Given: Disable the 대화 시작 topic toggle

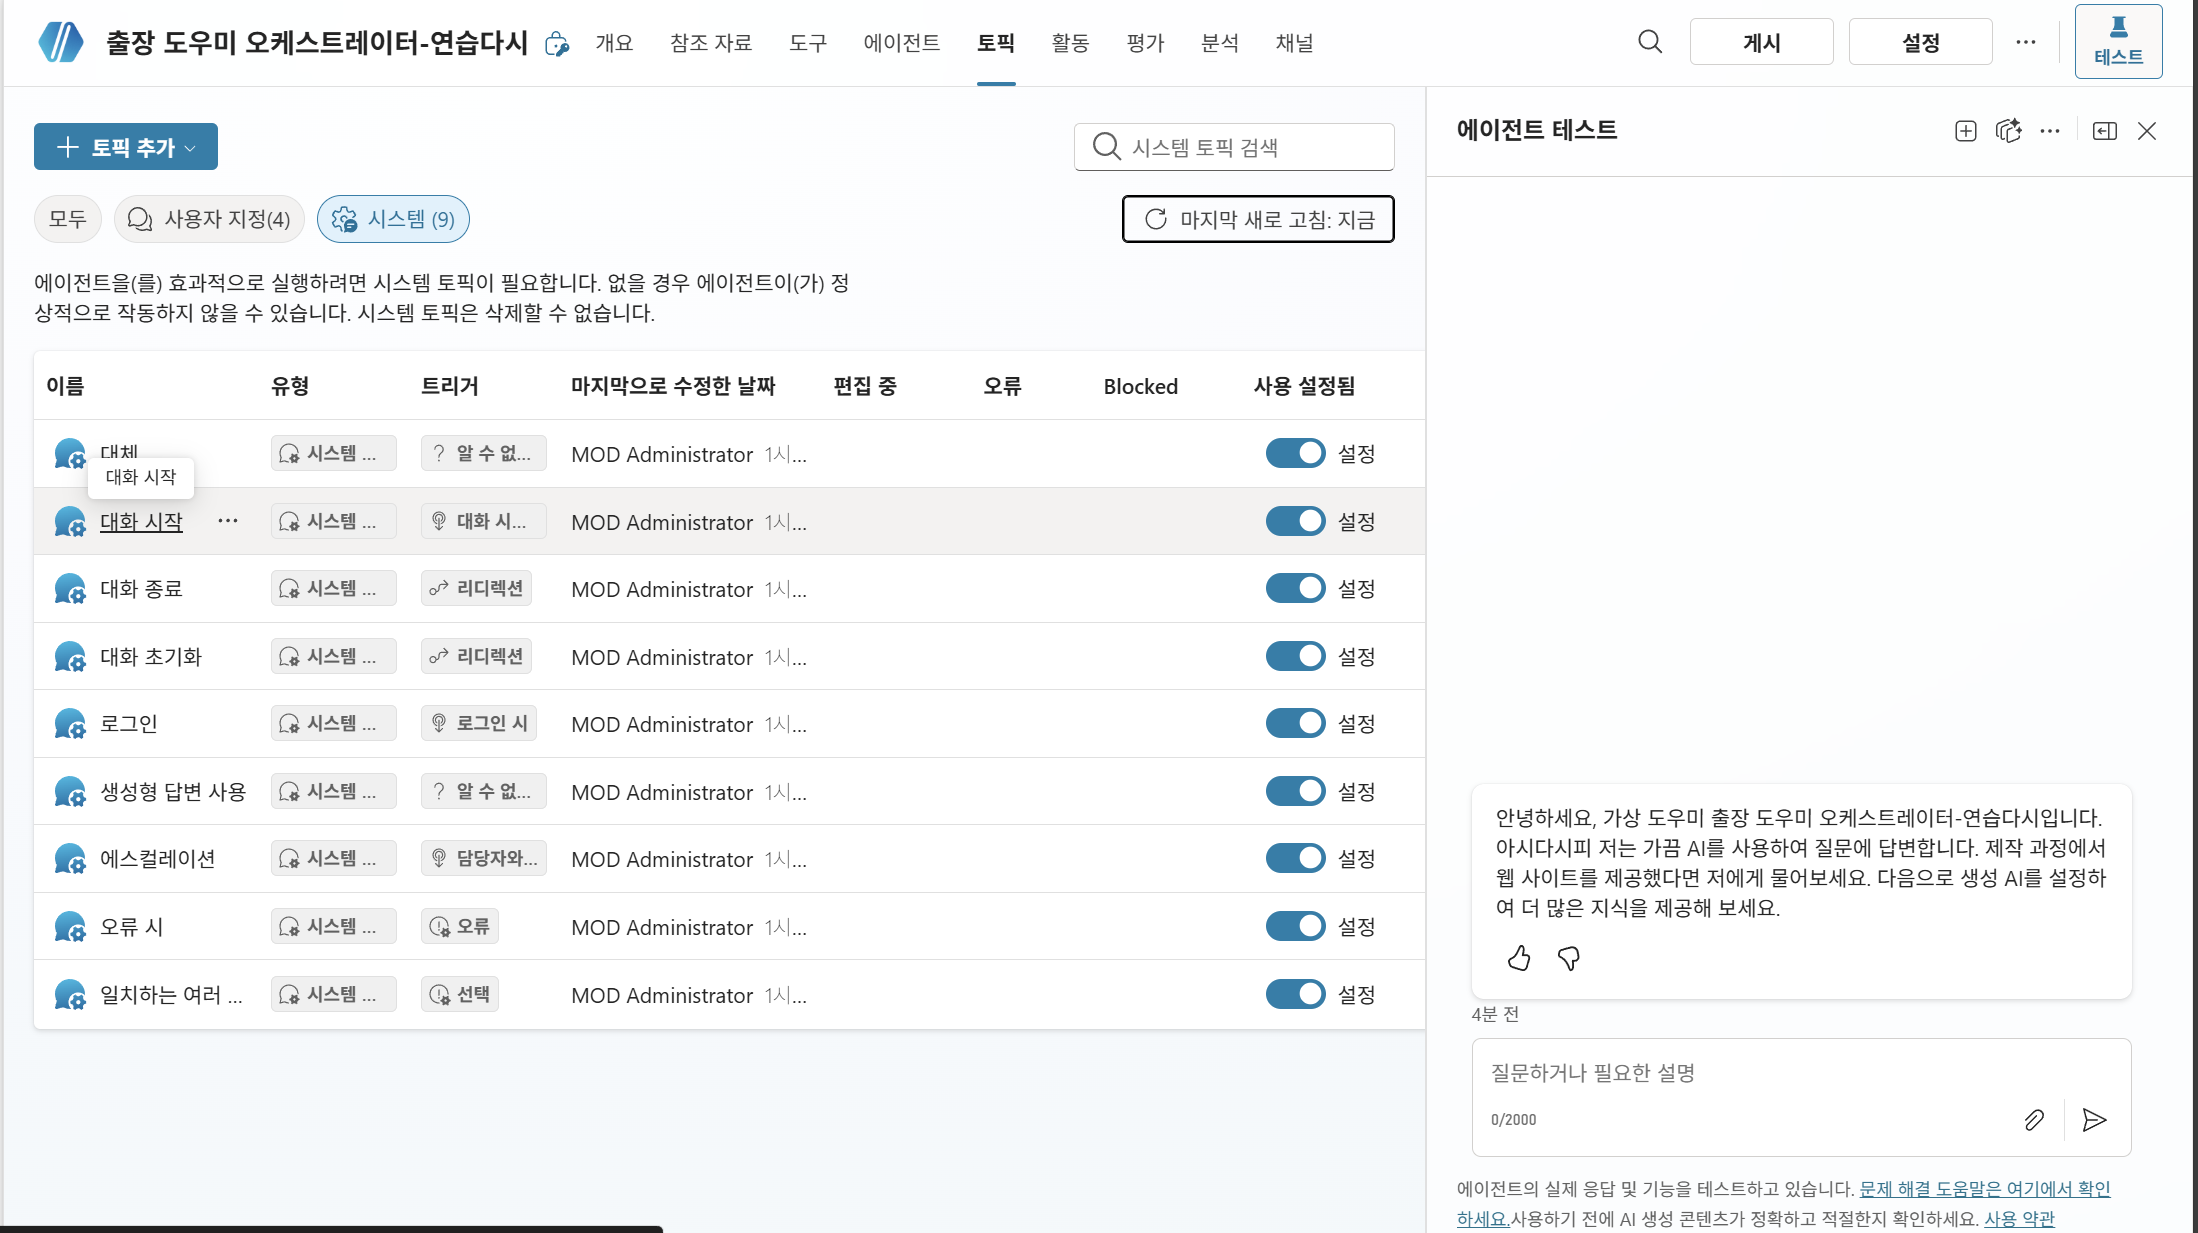Looking at the screenshot, I should tap(1295, 521).
